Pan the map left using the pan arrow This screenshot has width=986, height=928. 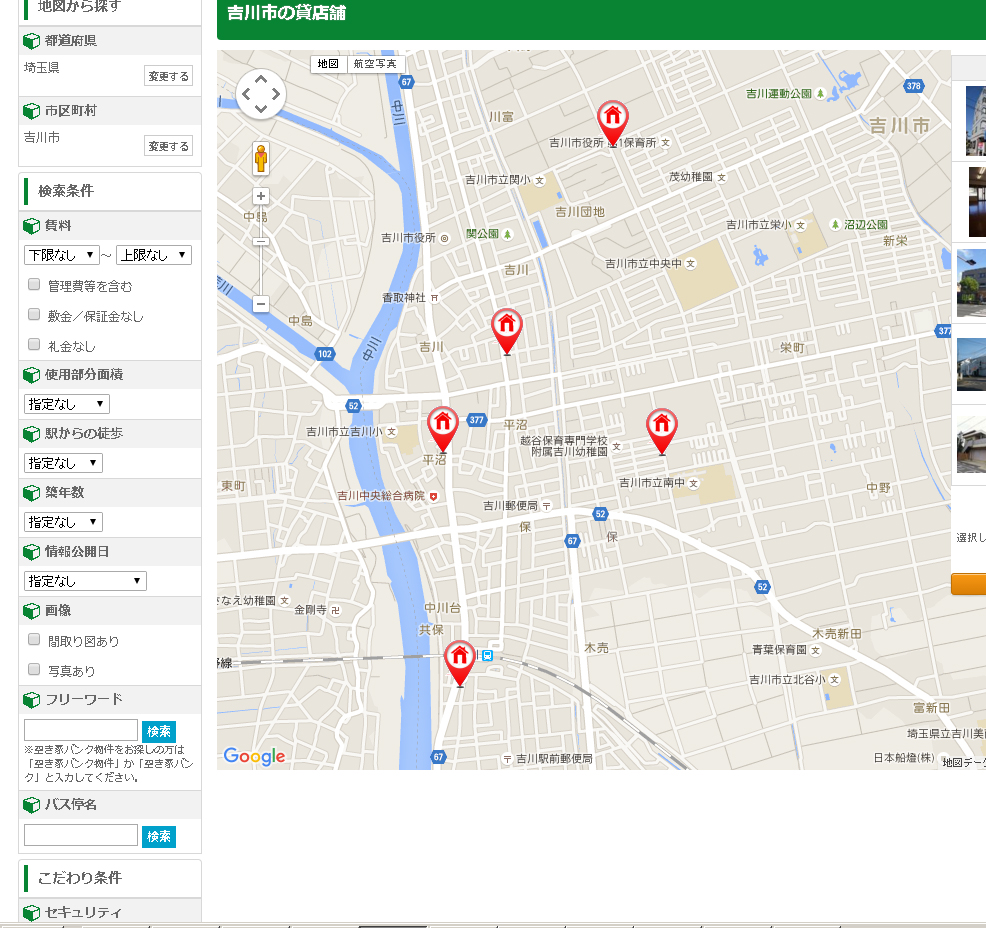coord(246,94)
